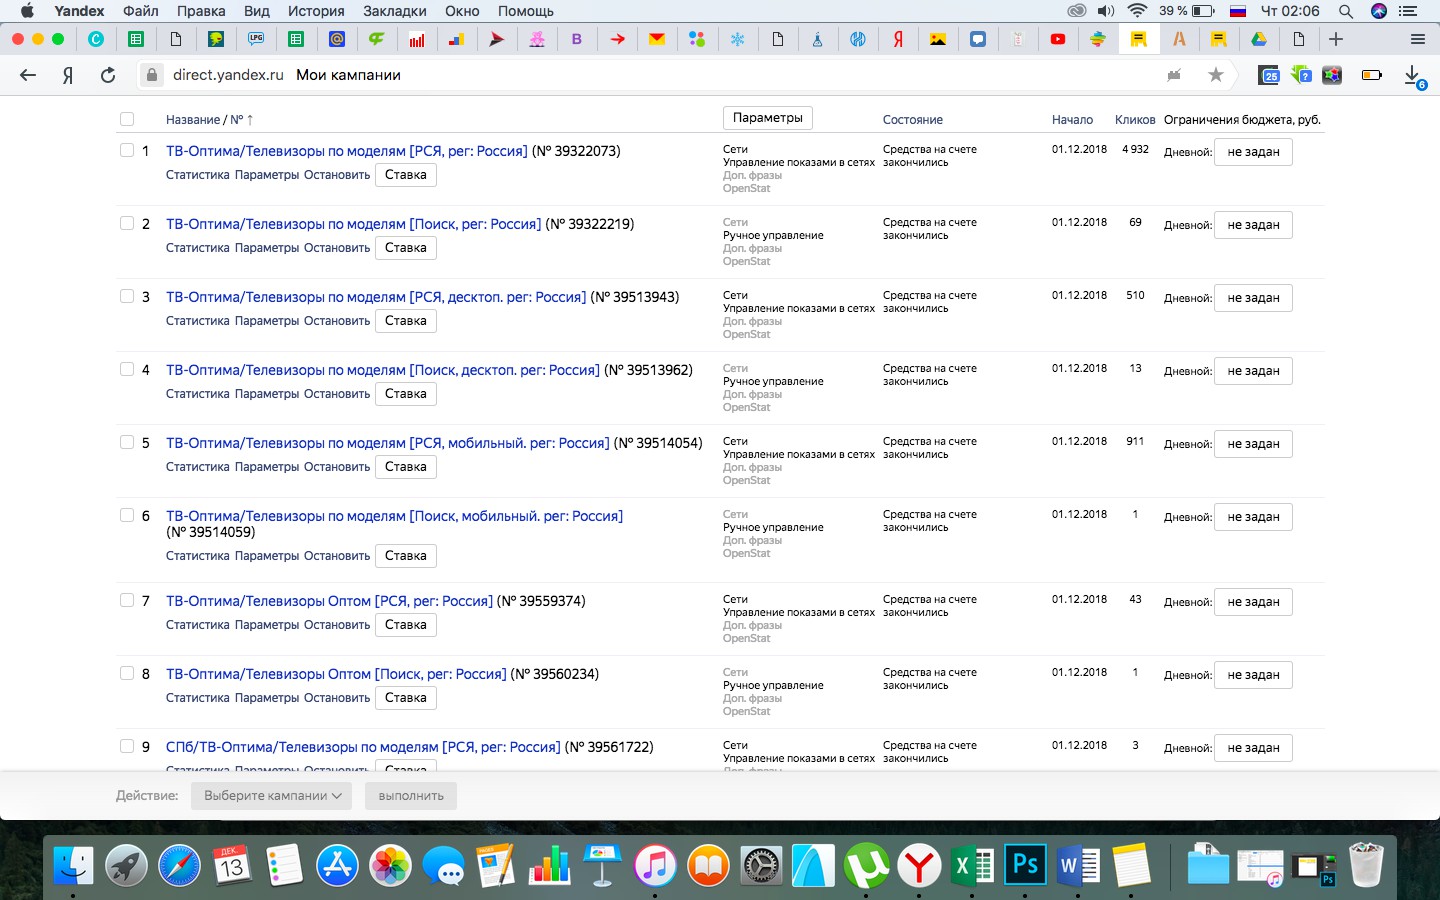Image resolution: width=1440 pixels, height=900 pixels.
Task: Open daily budget for campaign № 39514059
Action: point(1253,517)
